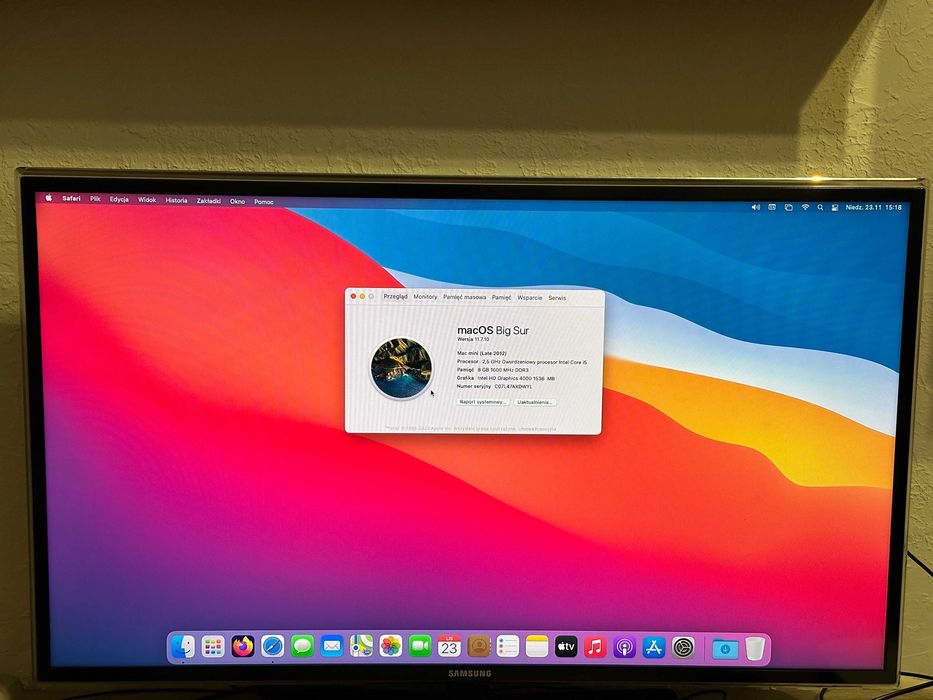Open Safari compass icon in dock
This screenshot has height=700, width=933.
(x=273, y=646)
